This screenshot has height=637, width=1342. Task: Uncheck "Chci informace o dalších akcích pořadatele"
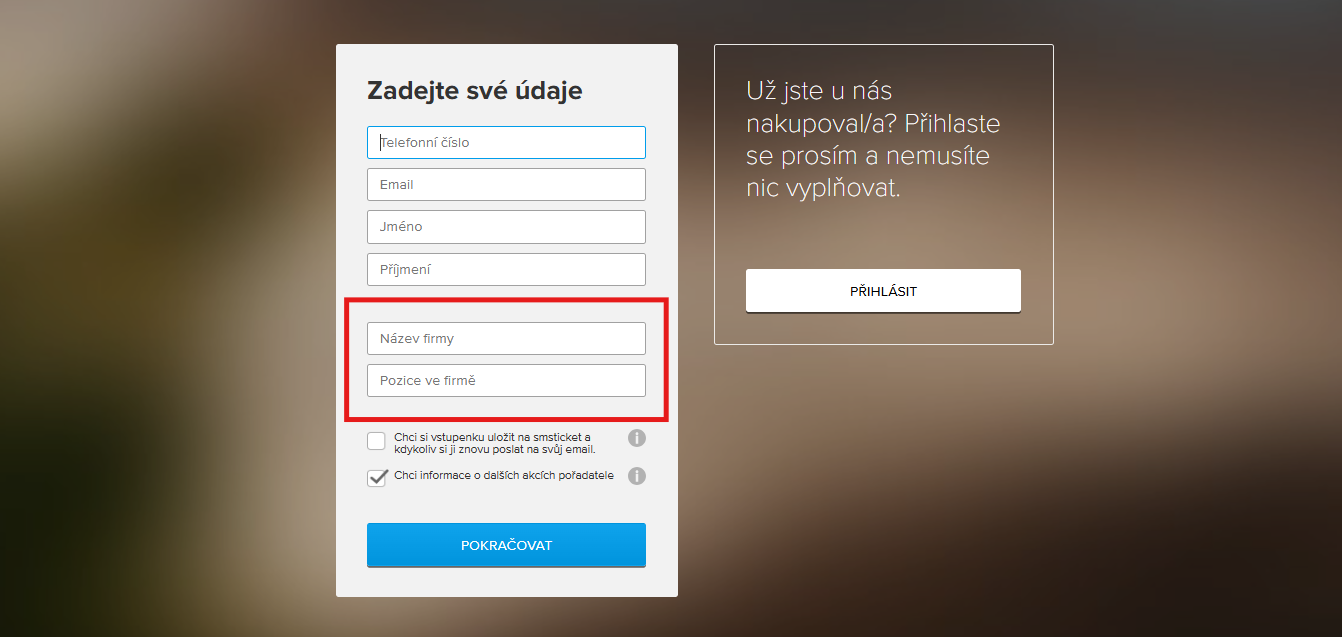pos(376,477)
